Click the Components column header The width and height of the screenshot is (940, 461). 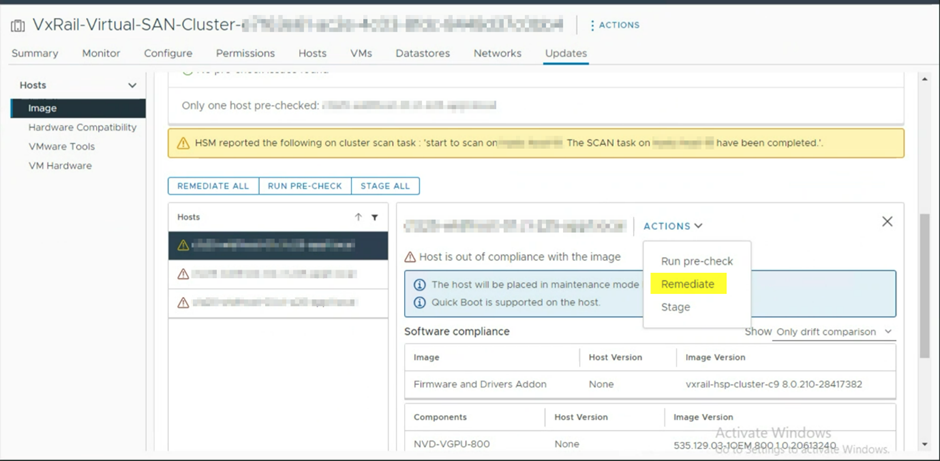[x=440, y=417]
